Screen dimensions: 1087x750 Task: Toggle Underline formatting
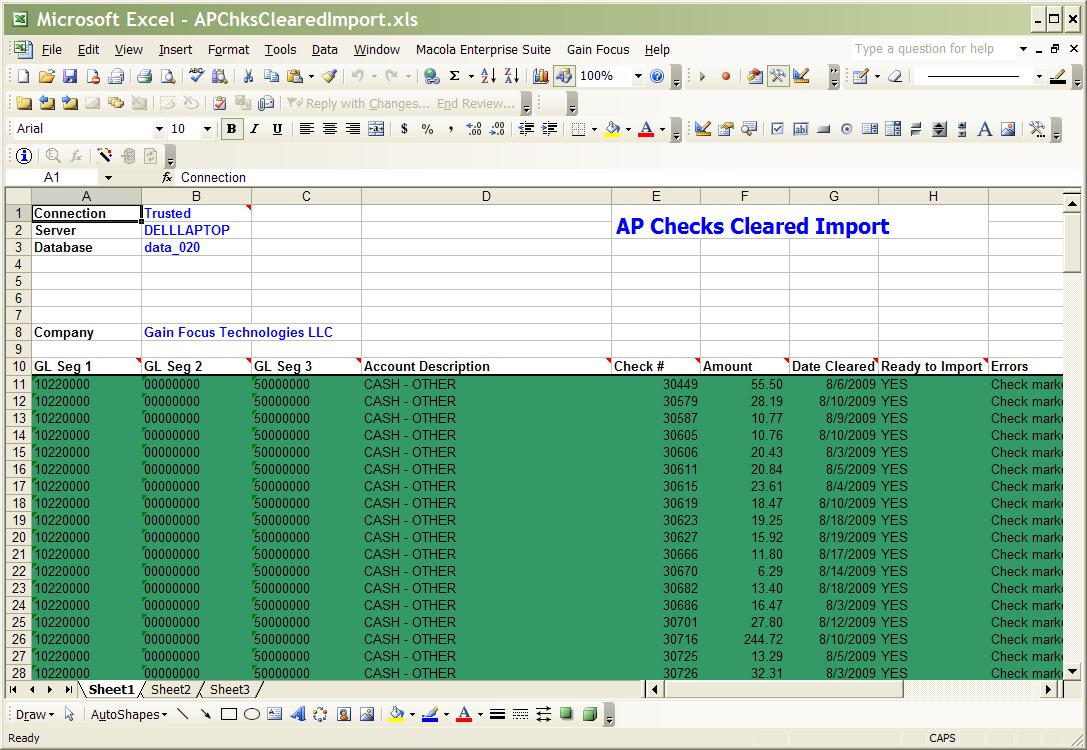[x=277, y=129]
